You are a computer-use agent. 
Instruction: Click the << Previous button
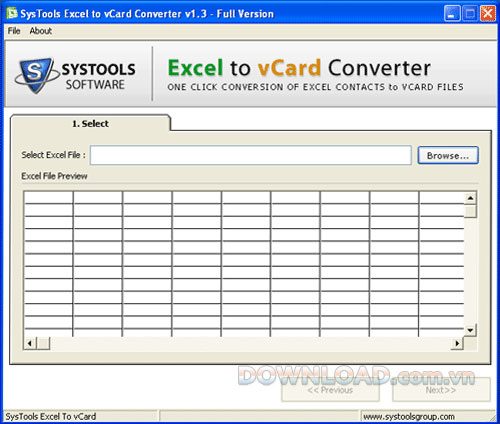tap(330, 390)
